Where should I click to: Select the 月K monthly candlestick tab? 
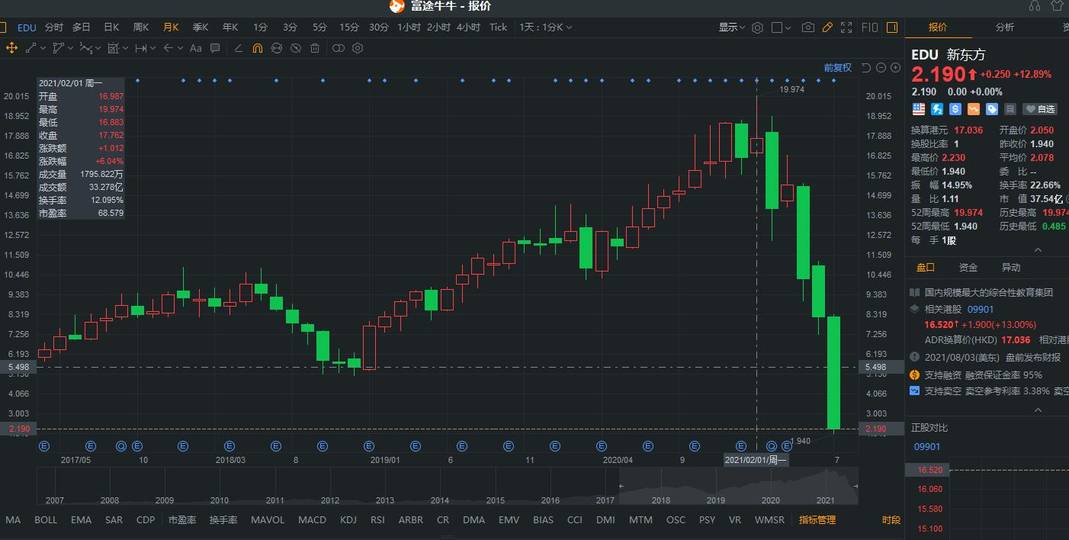(x=170, y=27)
